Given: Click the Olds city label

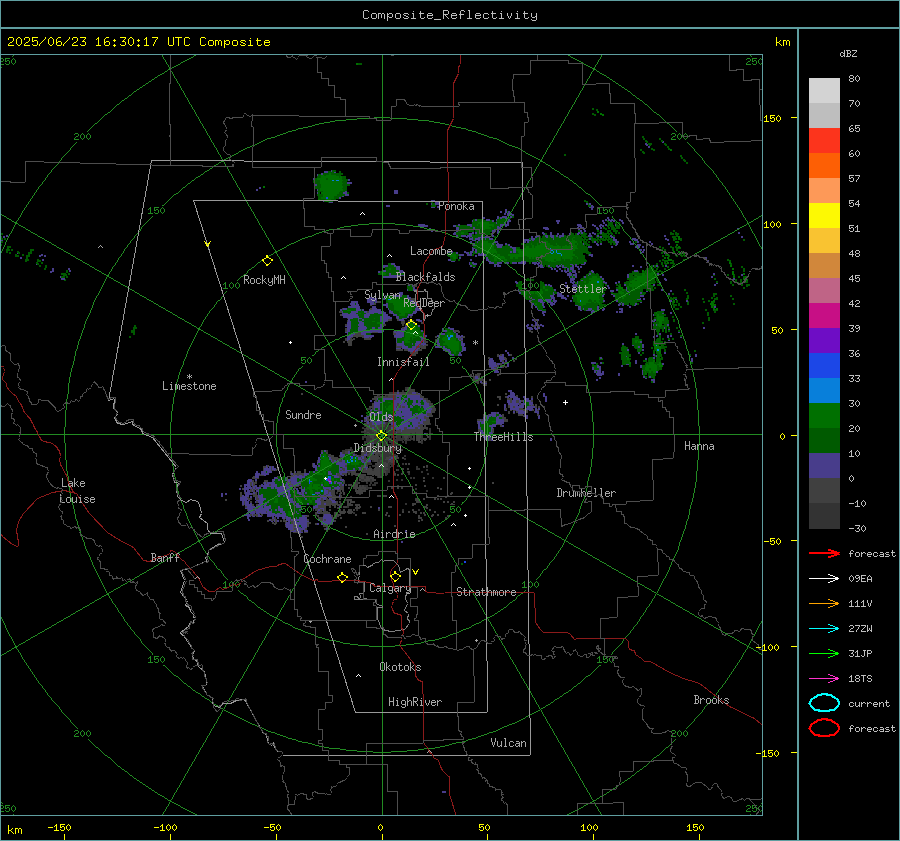Looking at the screenshot, I should coord(381,417).
